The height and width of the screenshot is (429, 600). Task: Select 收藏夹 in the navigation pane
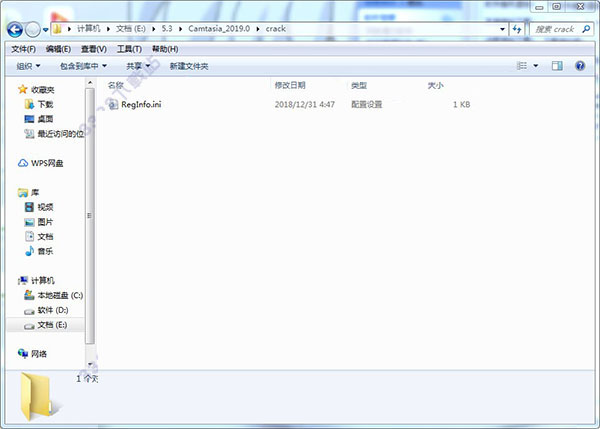pyautogui.click(x=42, y=90)
